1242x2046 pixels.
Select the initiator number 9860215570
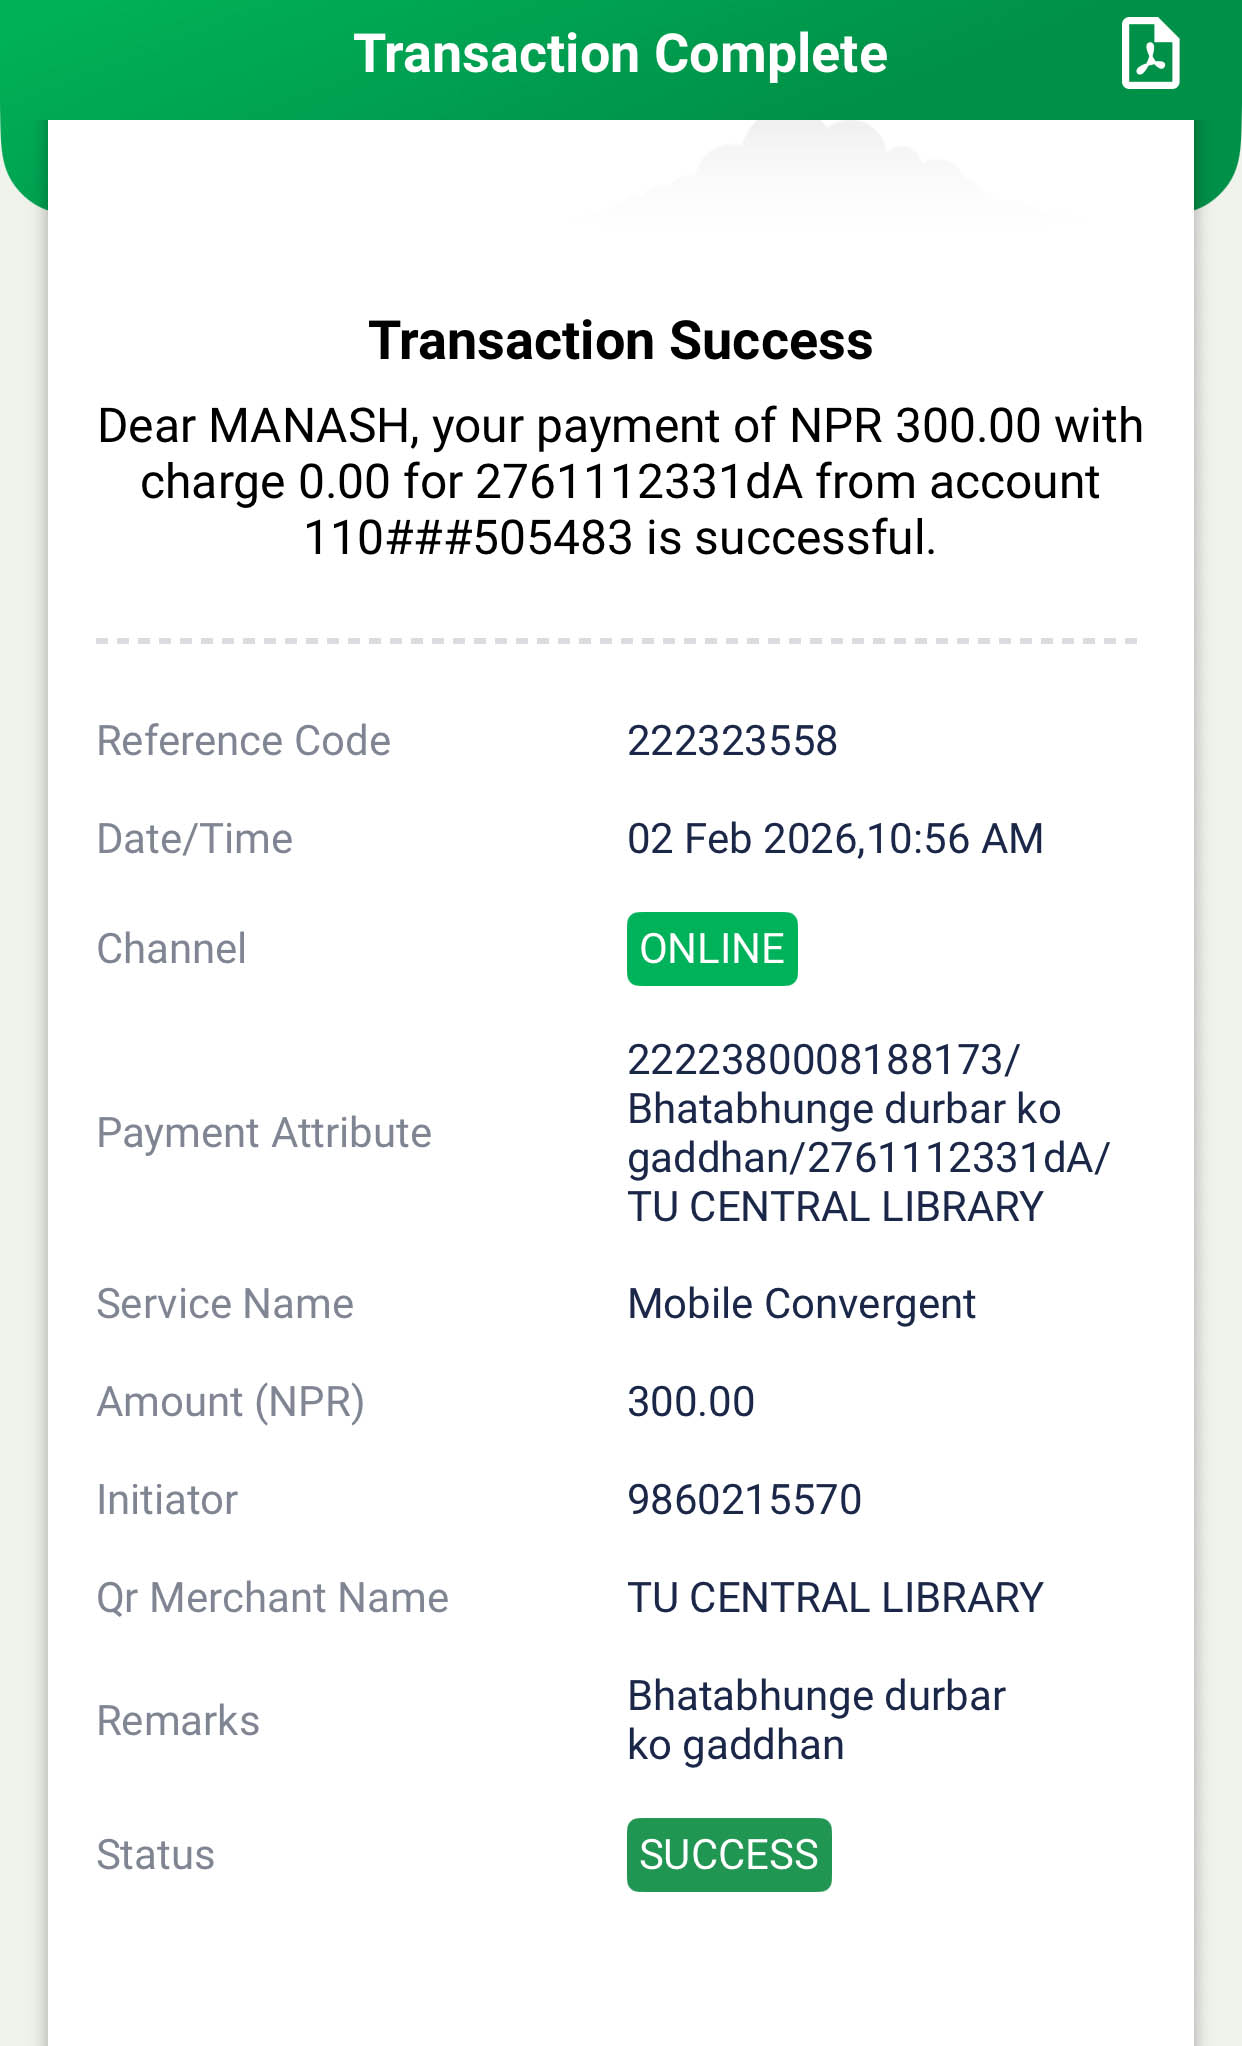coord(744,1500)
